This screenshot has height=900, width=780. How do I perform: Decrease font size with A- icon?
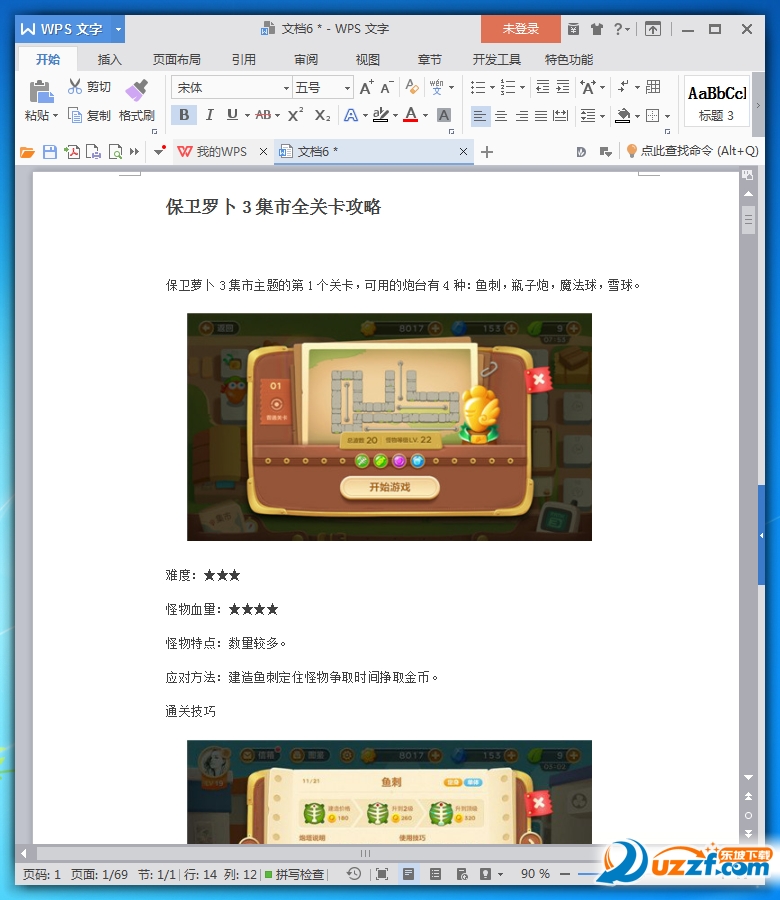click(x=387, y=87)
